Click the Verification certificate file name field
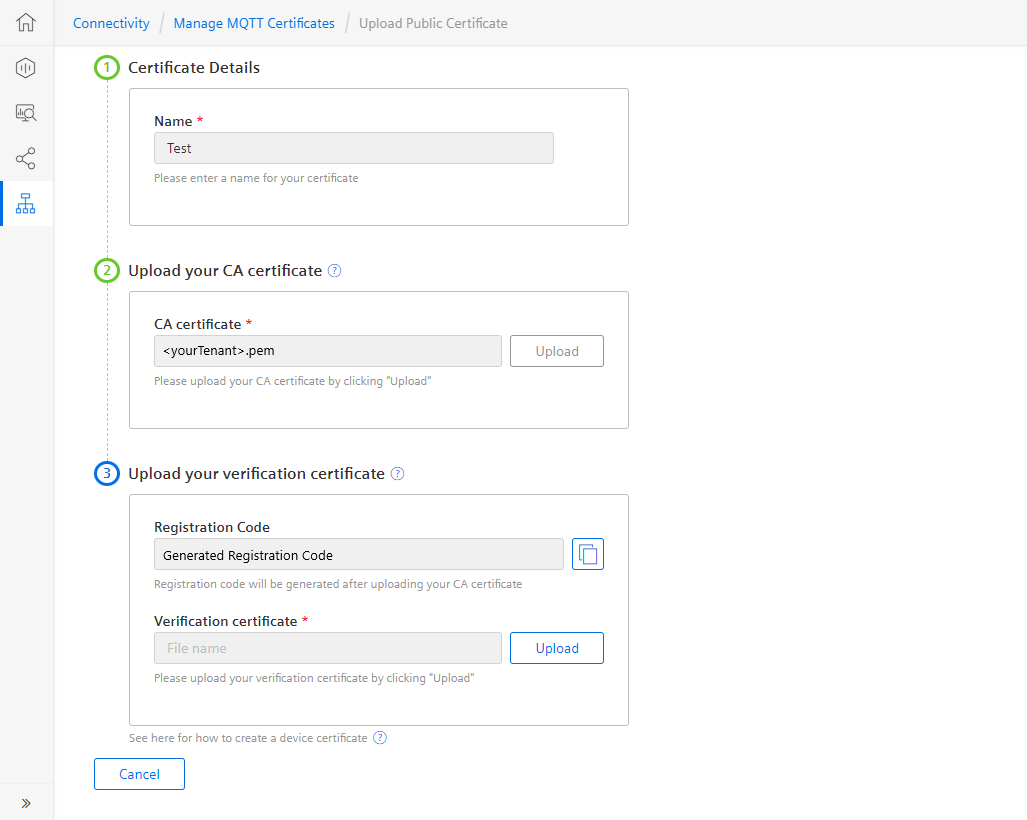The height and width of the screenshot is (820, 1027). coord(327,648)
